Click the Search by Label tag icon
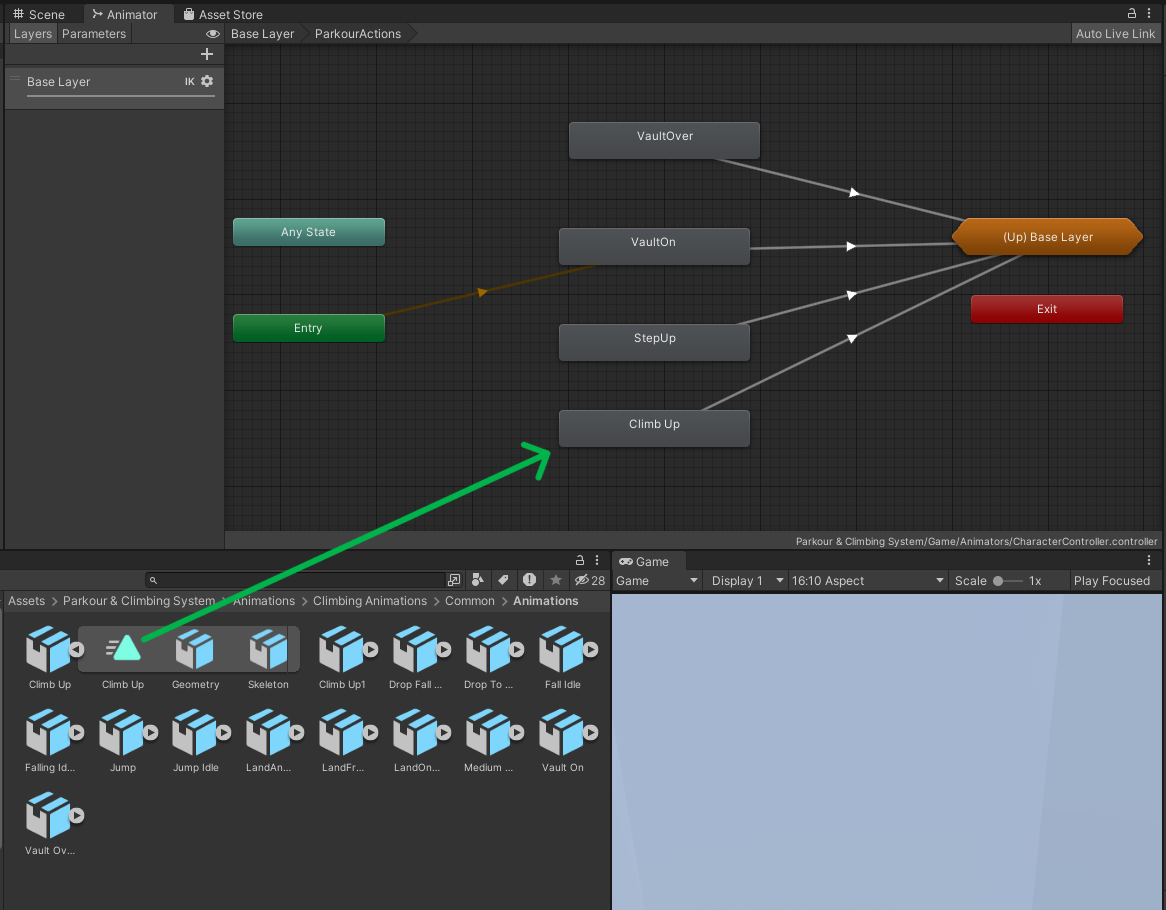1166x910 pixels. (503, 580)
